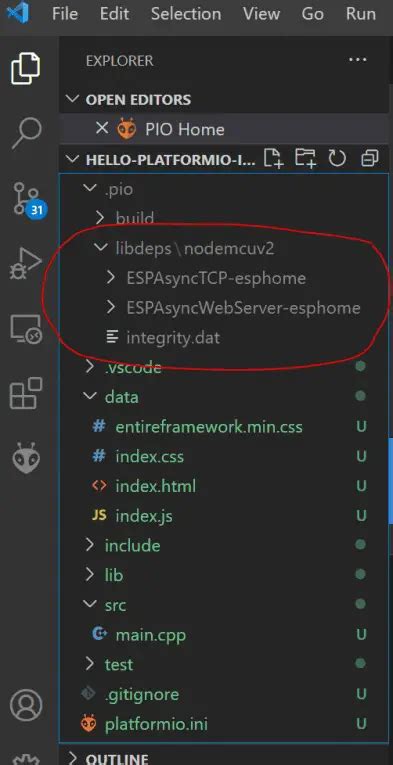The height and width of the screenshot is (765, 393).
Task: Open the Extensions view
Action: point(26,393)
